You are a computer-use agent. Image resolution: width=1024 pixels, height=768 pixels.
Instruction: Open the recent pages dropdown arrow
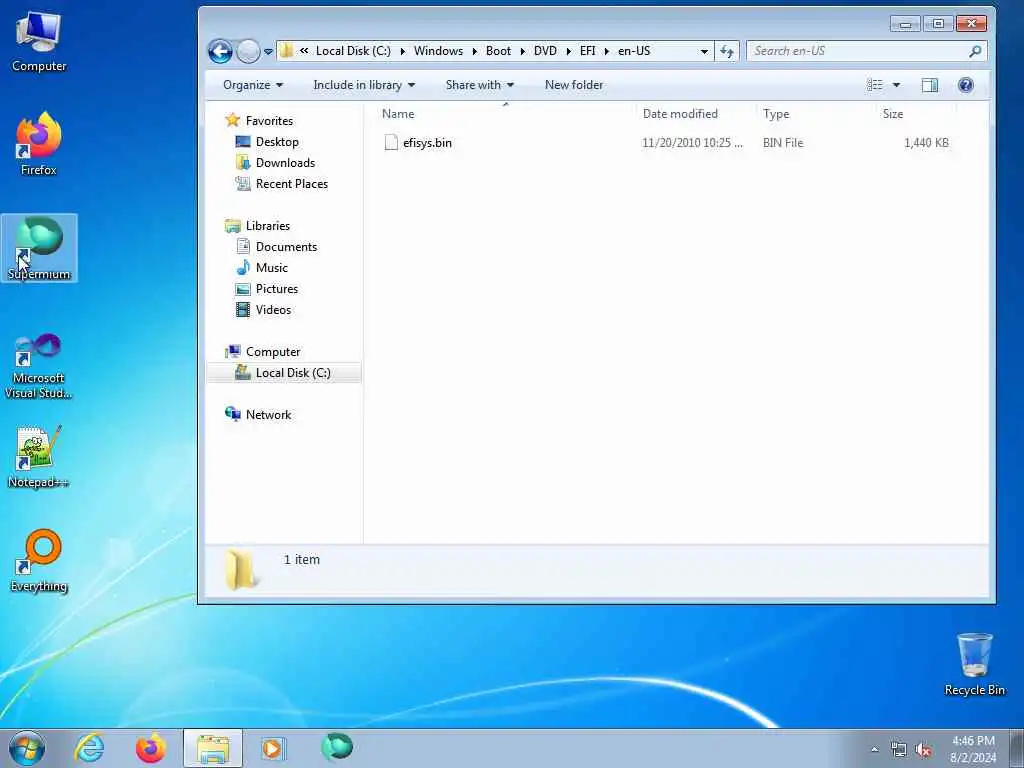268,51
